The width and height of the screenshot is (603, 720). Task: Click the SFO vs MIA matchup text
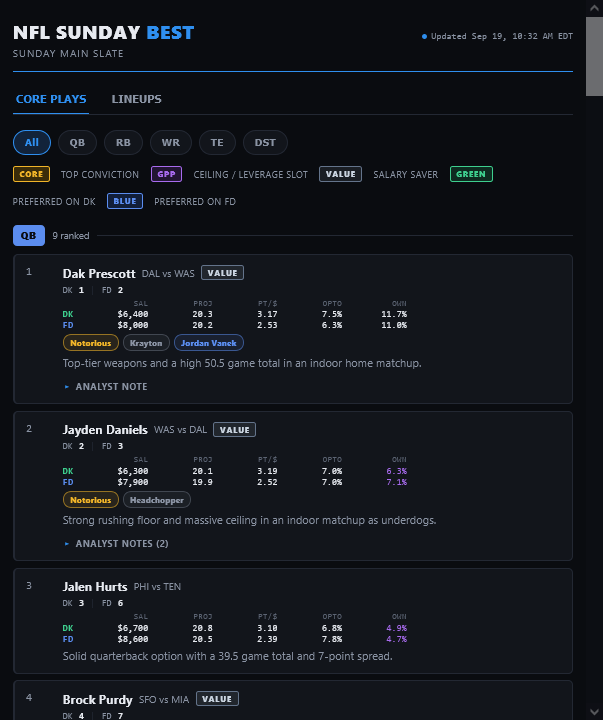(164, 700)
